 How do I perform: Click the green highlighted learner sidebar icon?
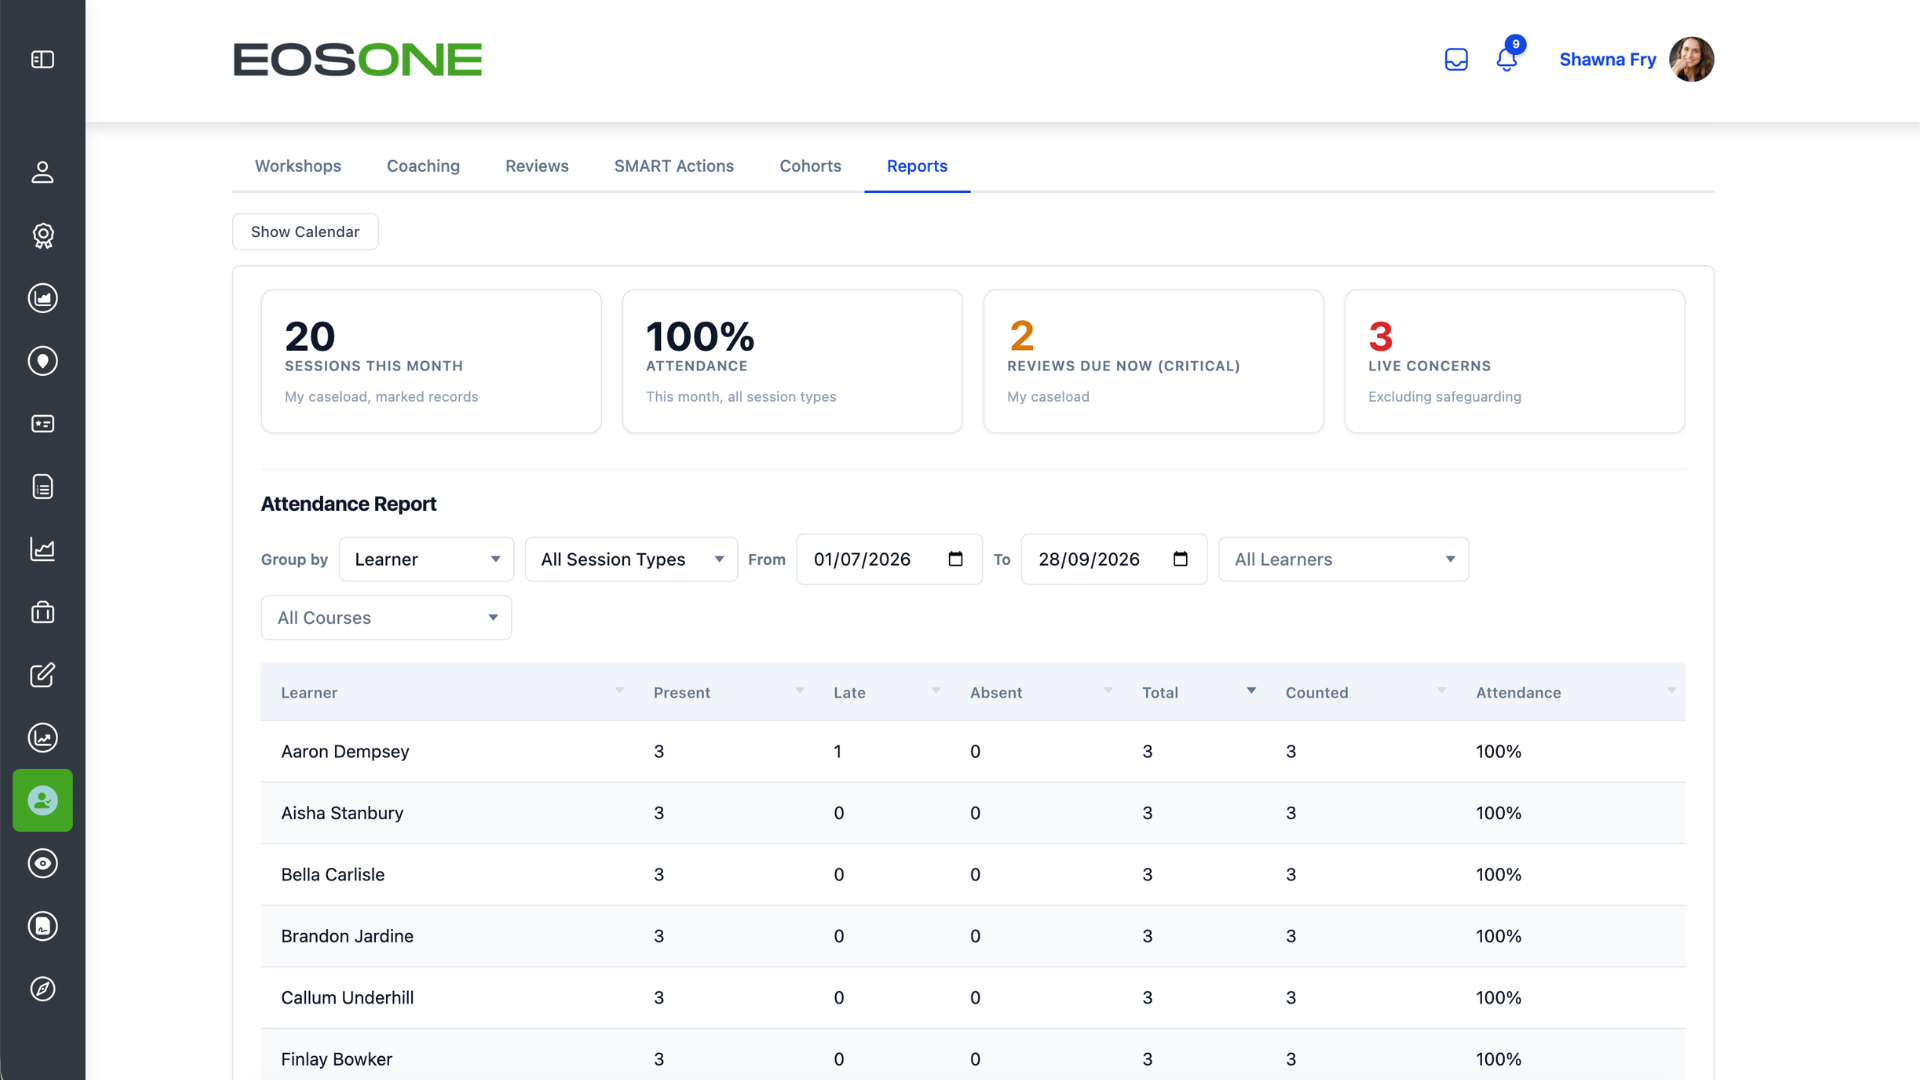click(x=42, y=800)
